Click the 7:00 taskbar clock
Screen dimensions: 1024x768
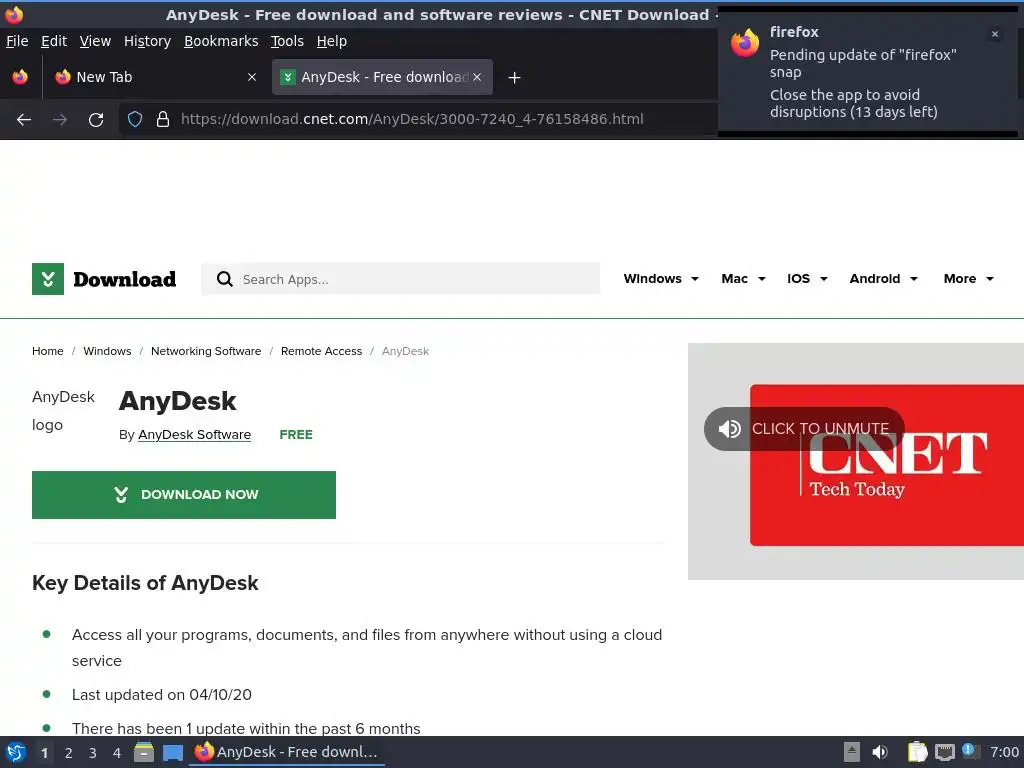pyautogui.click(x=1004, y=752)
